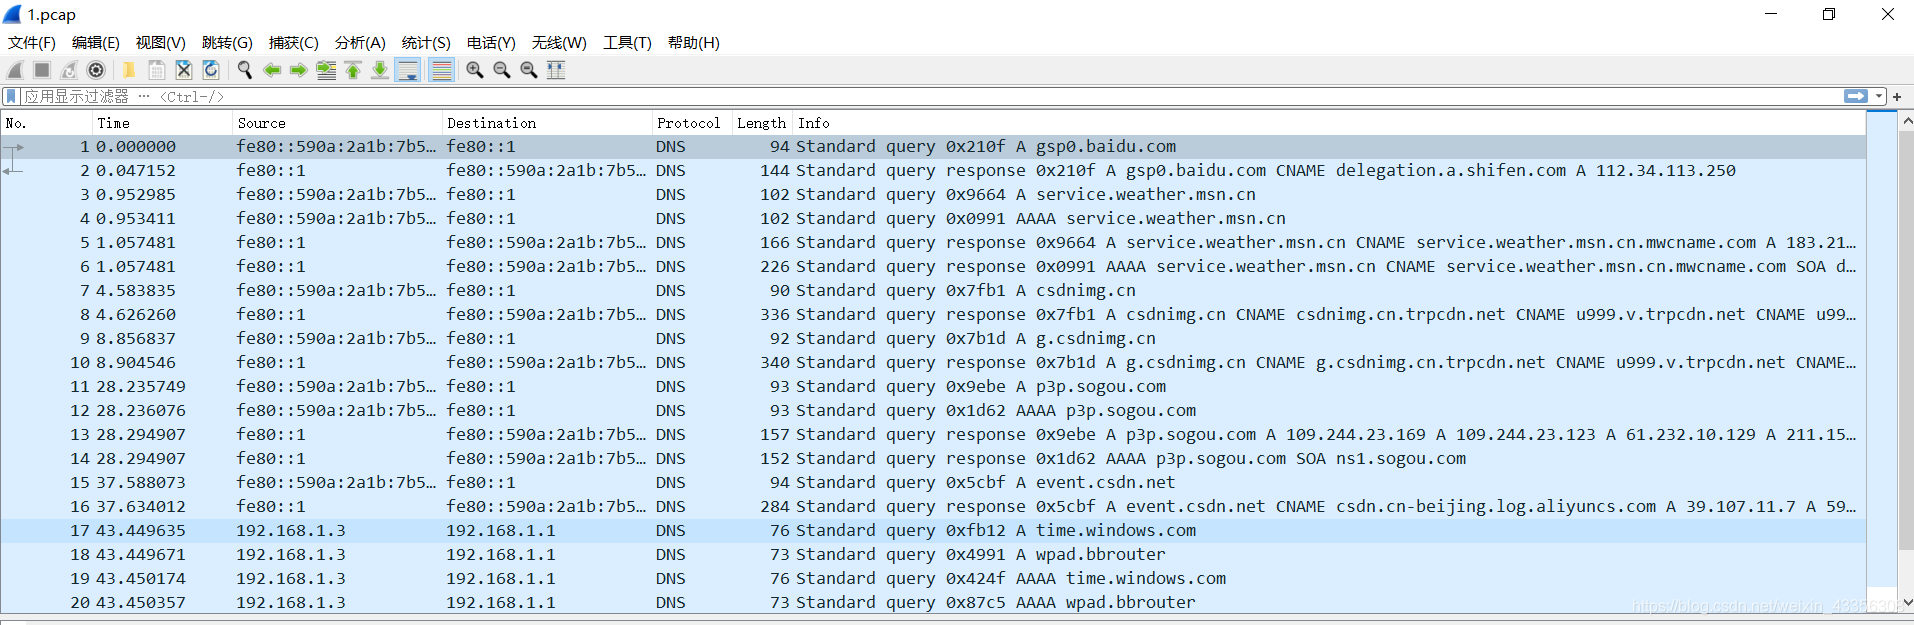This screenshot has width=1914, height=625.
Task: Jump to the last packet icon
Action: pyautogui.click(x=380, y=70)
